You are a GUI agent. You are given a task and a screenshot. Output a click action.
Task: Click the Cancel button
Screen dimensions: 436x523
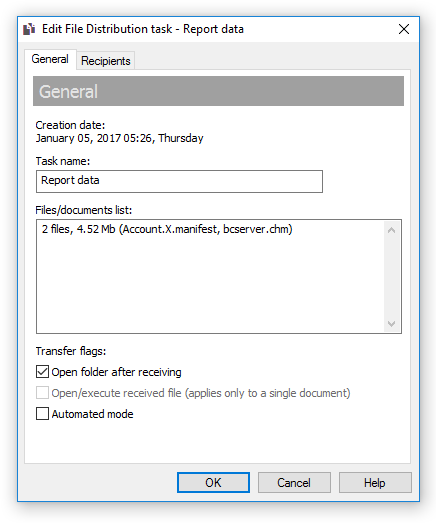(294, 482)
